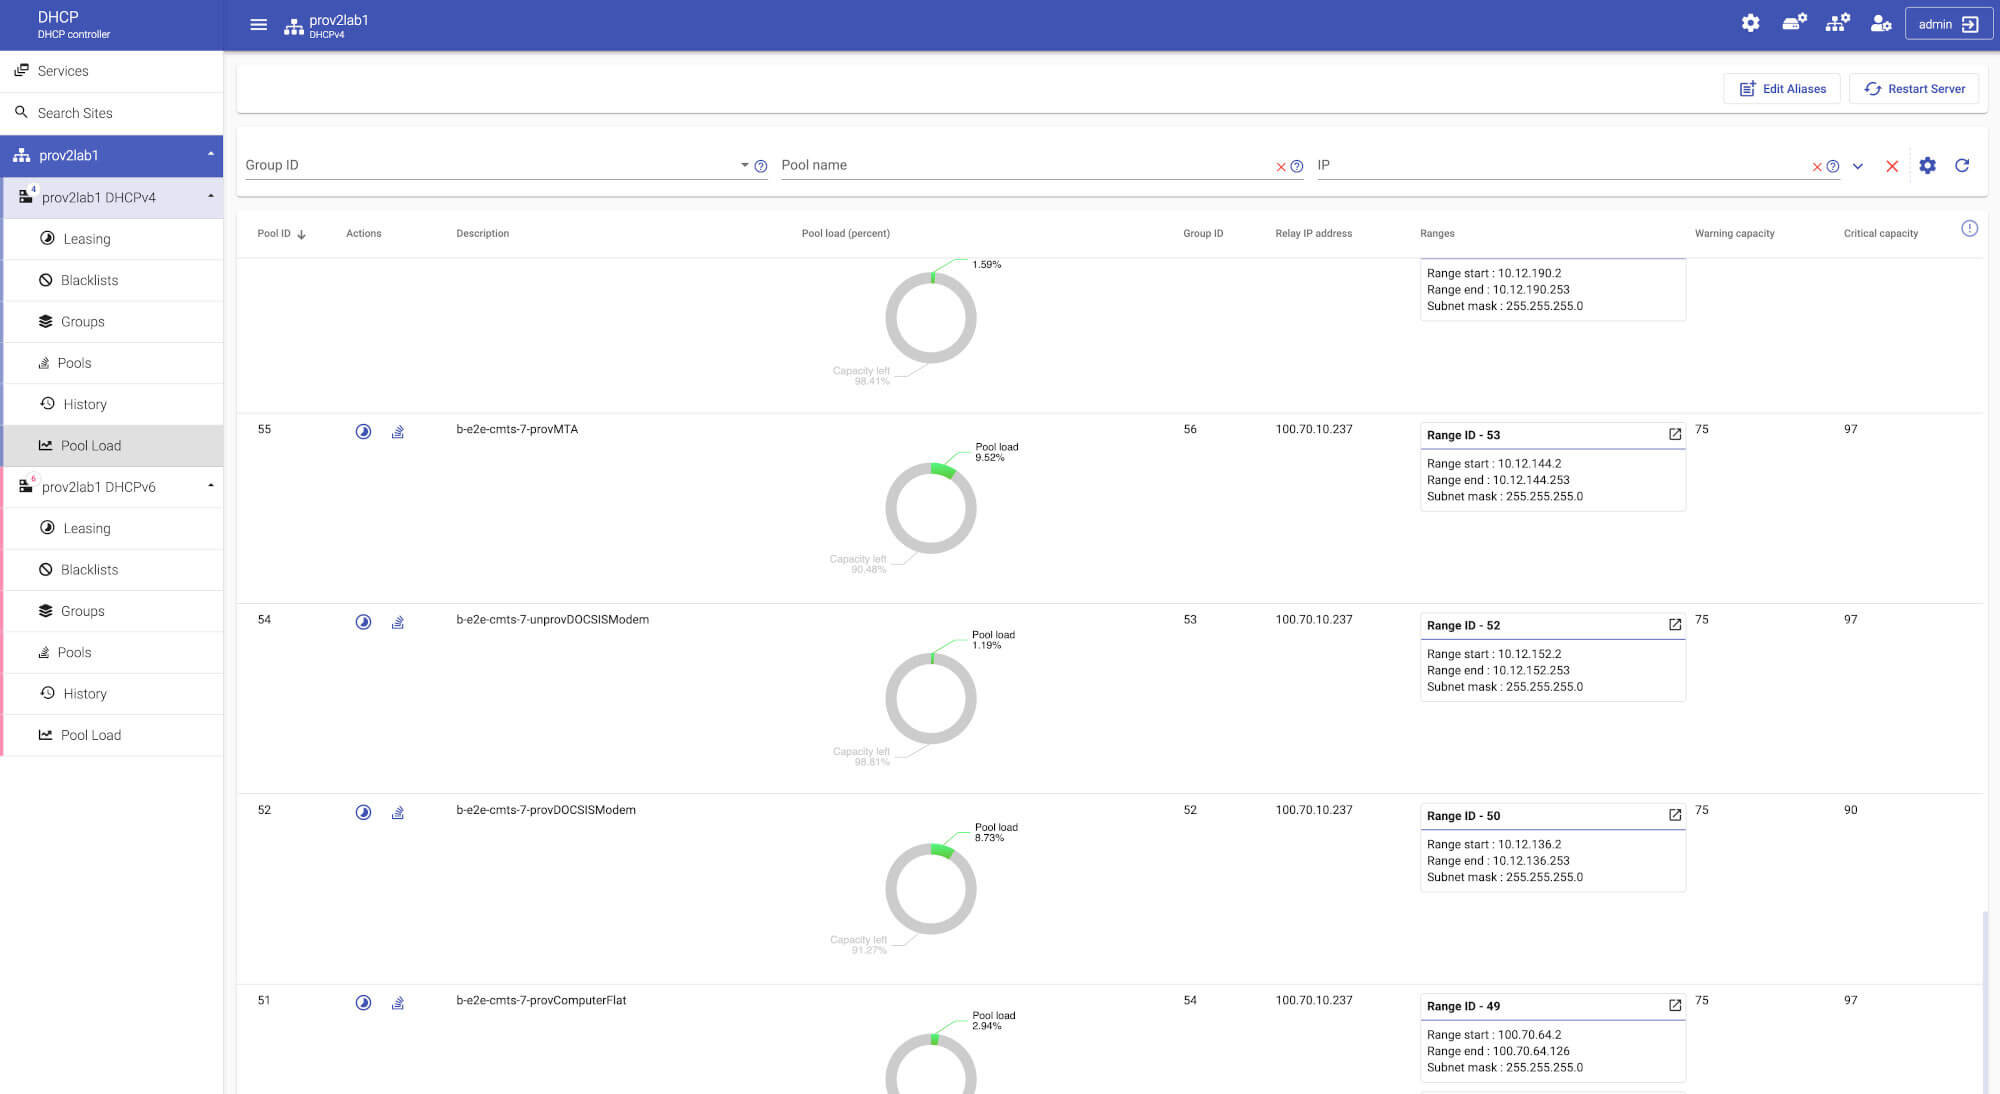2000x1094 pixels.
Task: Collapse the prov2lab1 DHCPv6 section
Action: 209,486
